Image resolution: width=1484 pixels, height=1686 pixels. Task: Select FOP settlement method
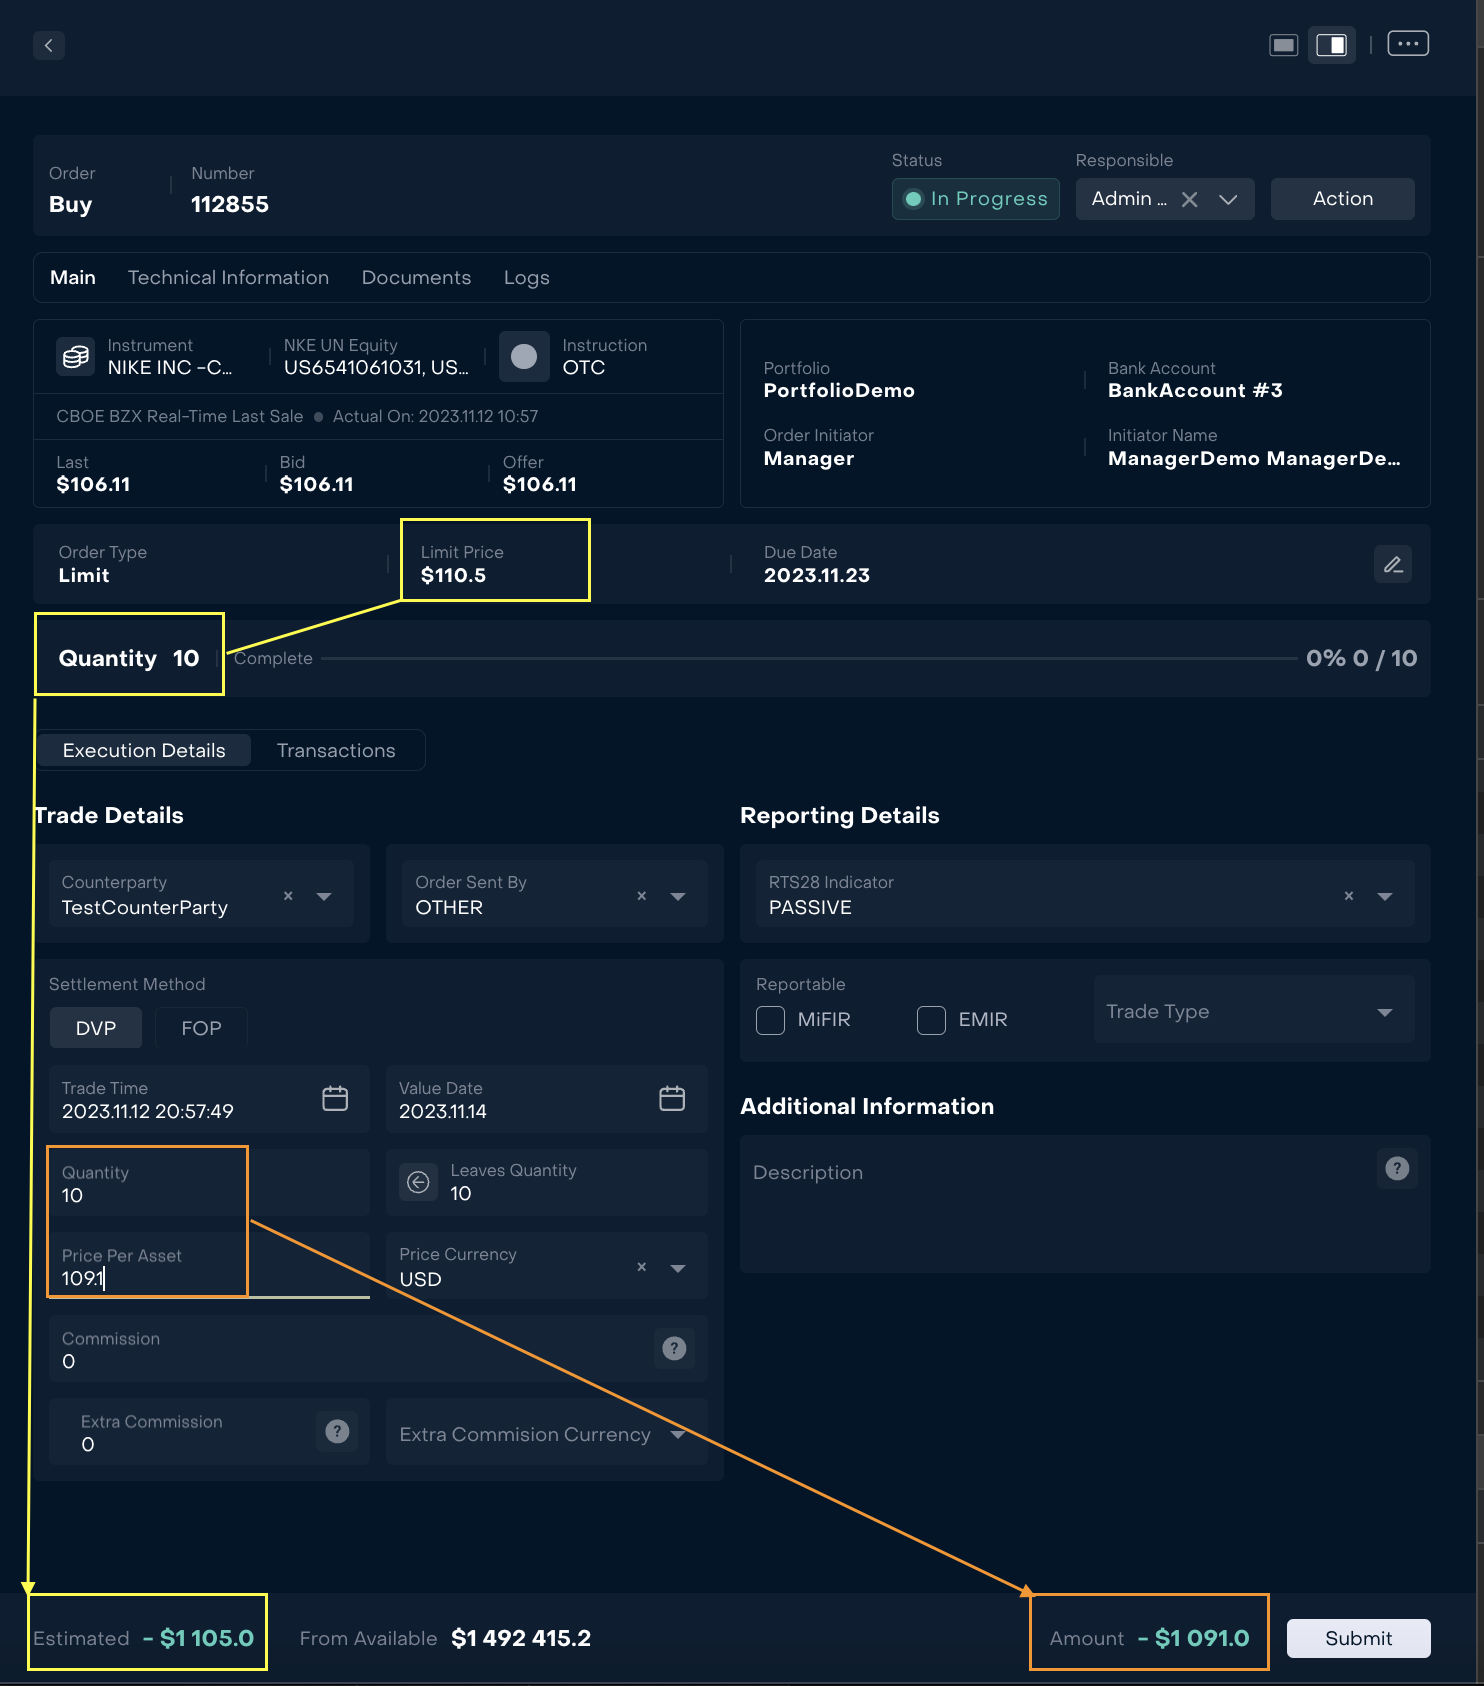click(201, 1028)
